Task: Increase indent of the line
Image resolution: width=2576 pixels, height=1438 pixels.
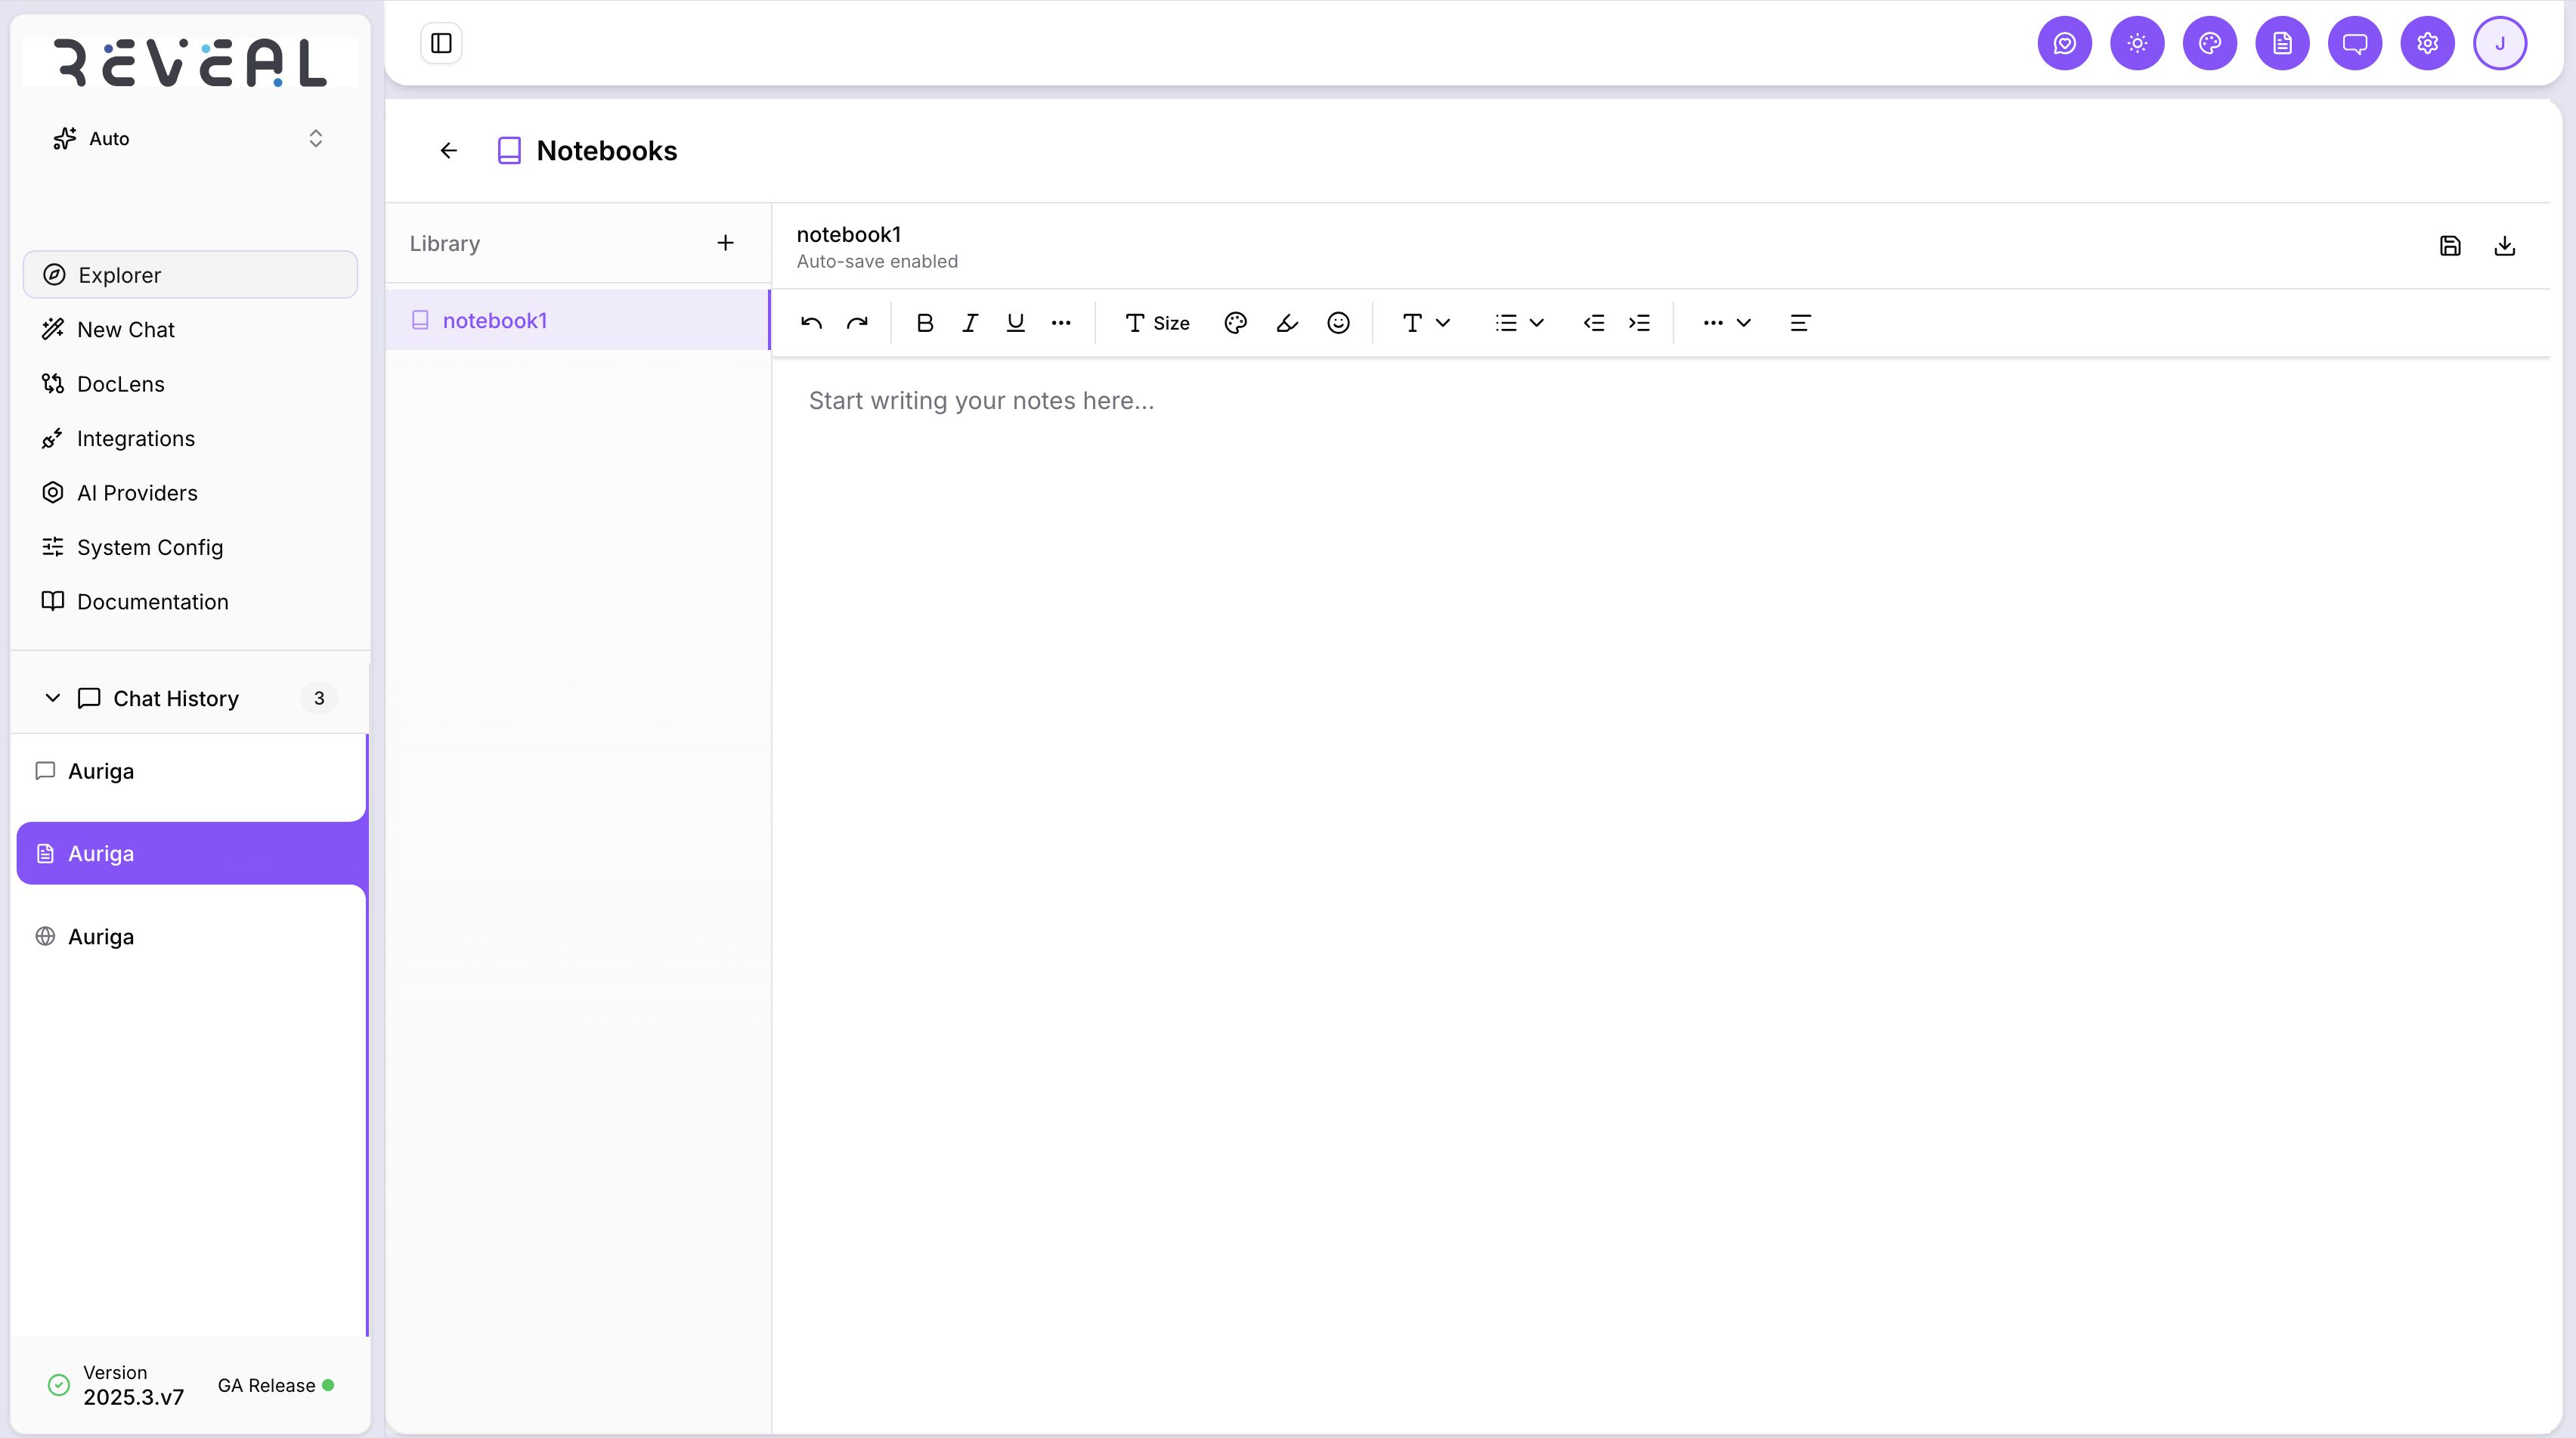Action: (1639, 323)
